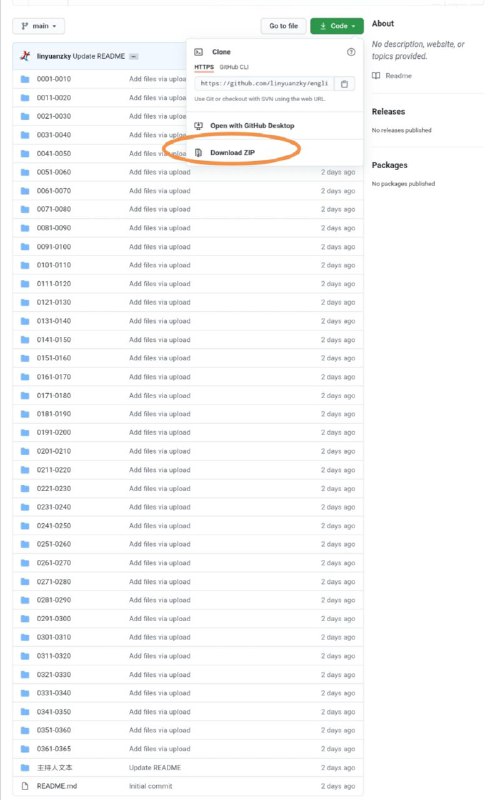Click folder icon of 0051-0060
Screen dimensions: 495x800
pyautogui.click(x=24, y=172)
